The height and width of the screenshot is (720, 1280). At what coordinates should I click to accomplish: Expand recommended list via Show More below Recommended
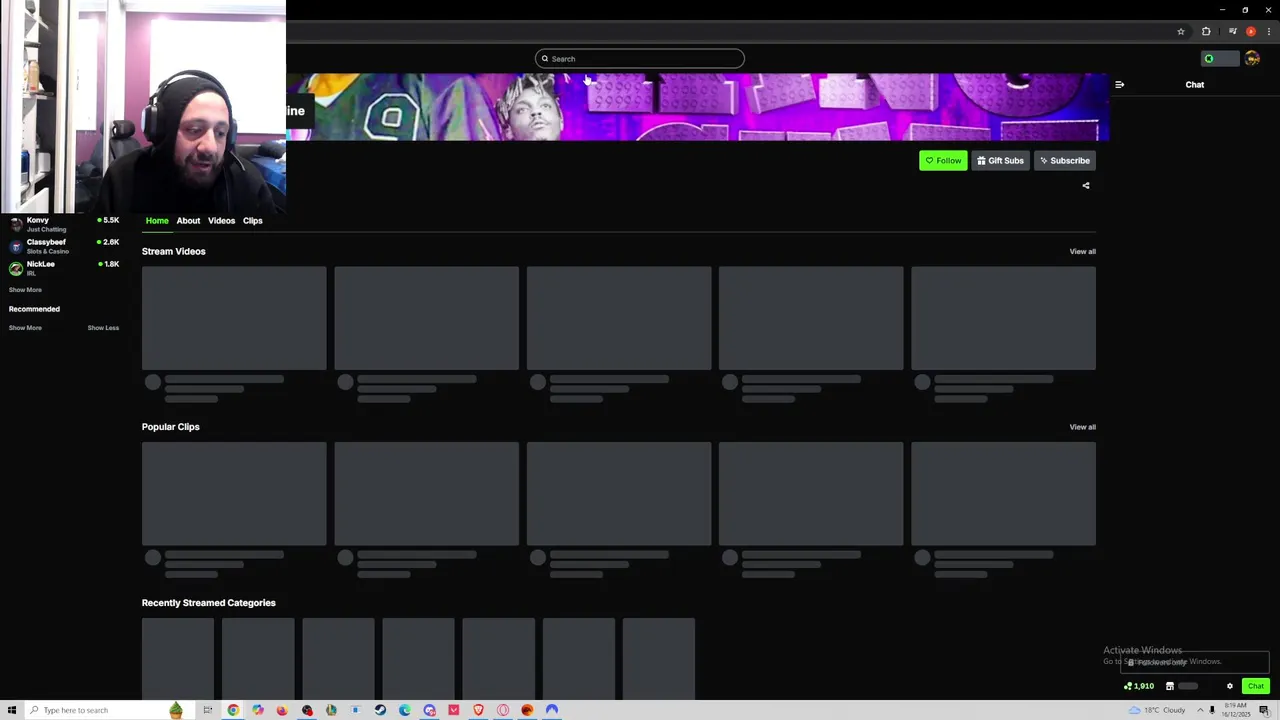point(25,328)
